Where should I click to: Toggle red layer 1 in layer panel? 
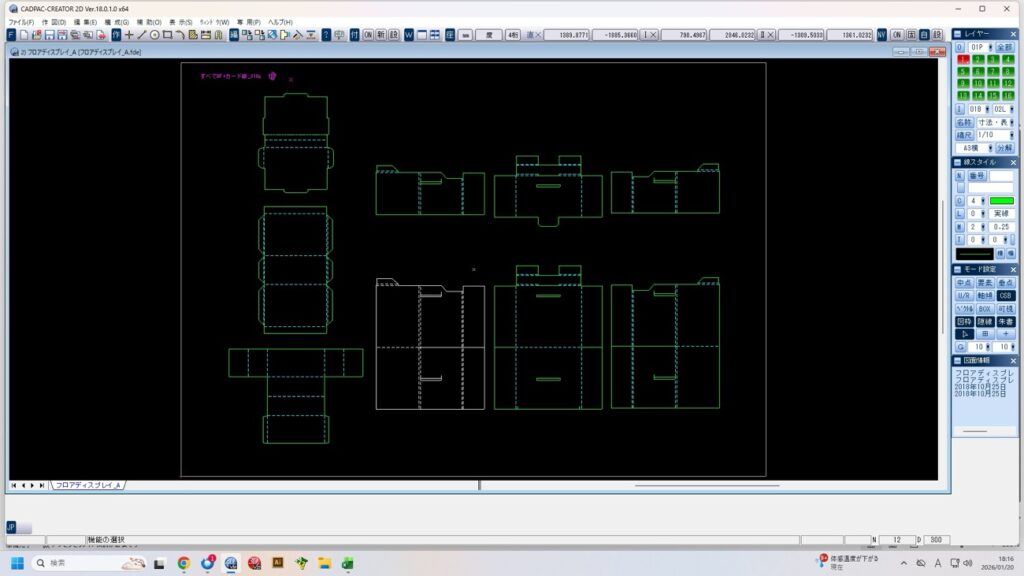point(963,59)
